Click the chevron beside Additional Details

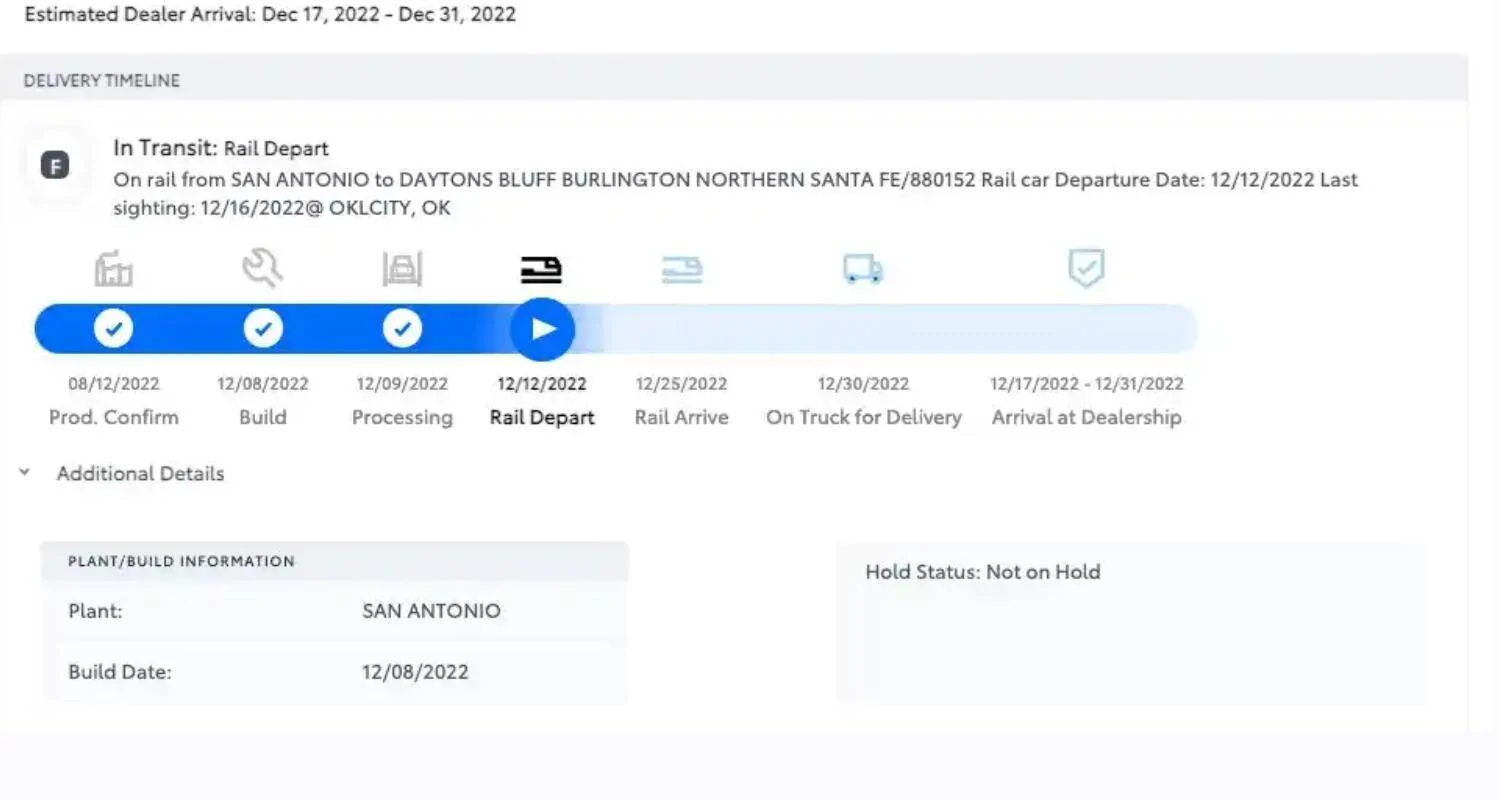click(25, 471)
